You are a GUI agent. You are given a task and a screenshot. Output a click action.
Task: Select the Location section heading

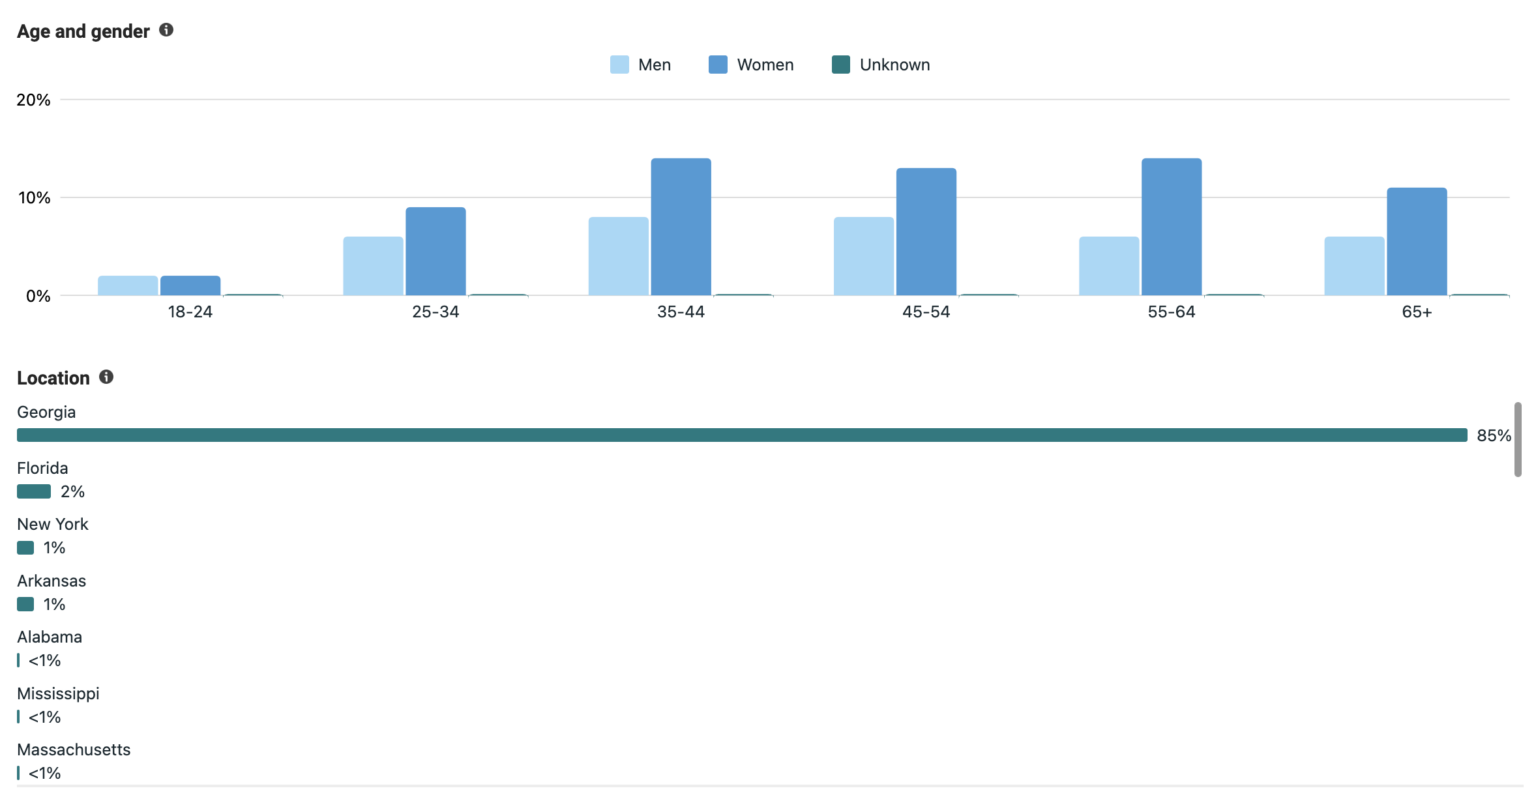point(53,377)
